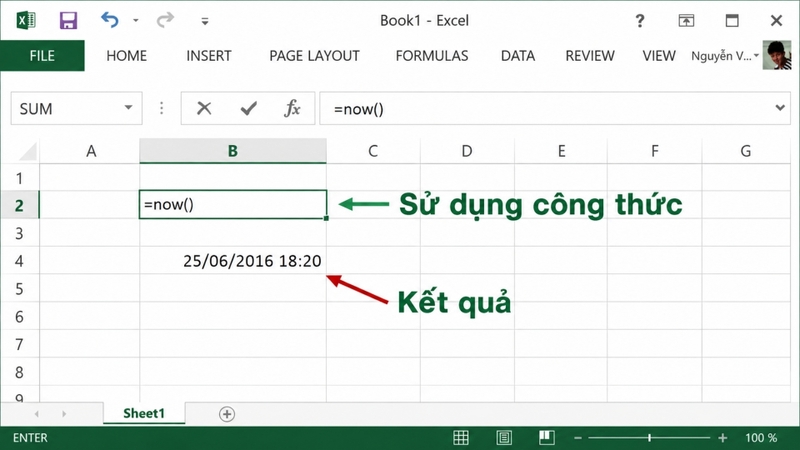This screenshot has width=800, height=450.
Task: Open the Nguyễn V... account menu
Action: click(725, 56)
